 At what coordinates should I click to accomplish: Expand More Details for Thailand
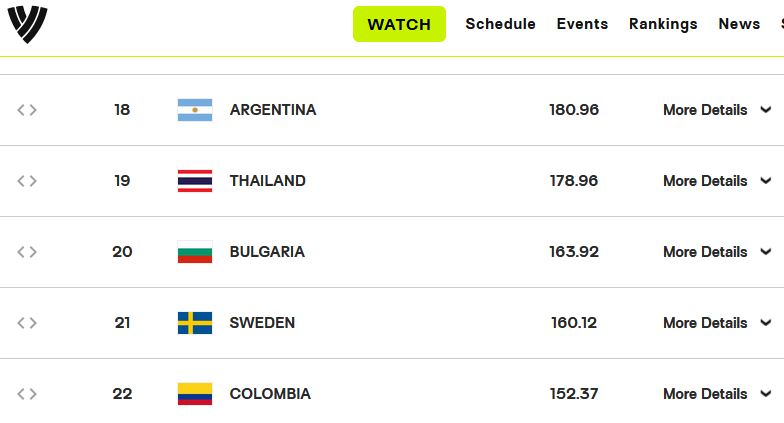tap(717, 181)
